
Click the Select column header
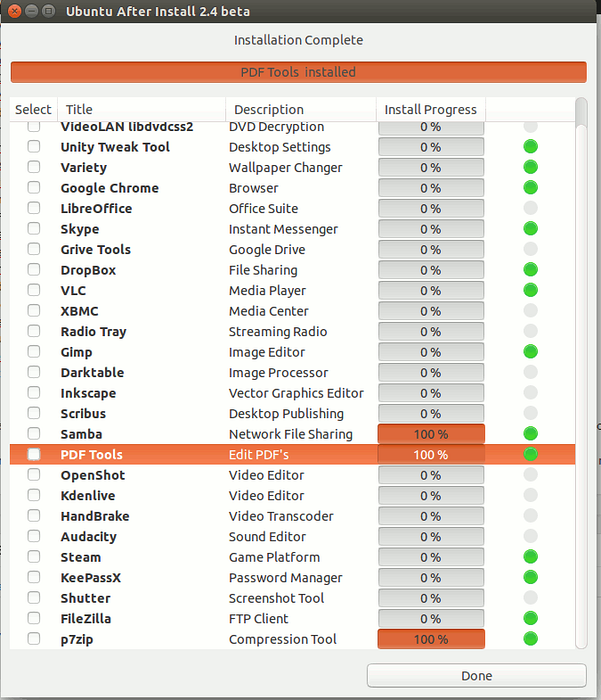[x=34, y=110]
